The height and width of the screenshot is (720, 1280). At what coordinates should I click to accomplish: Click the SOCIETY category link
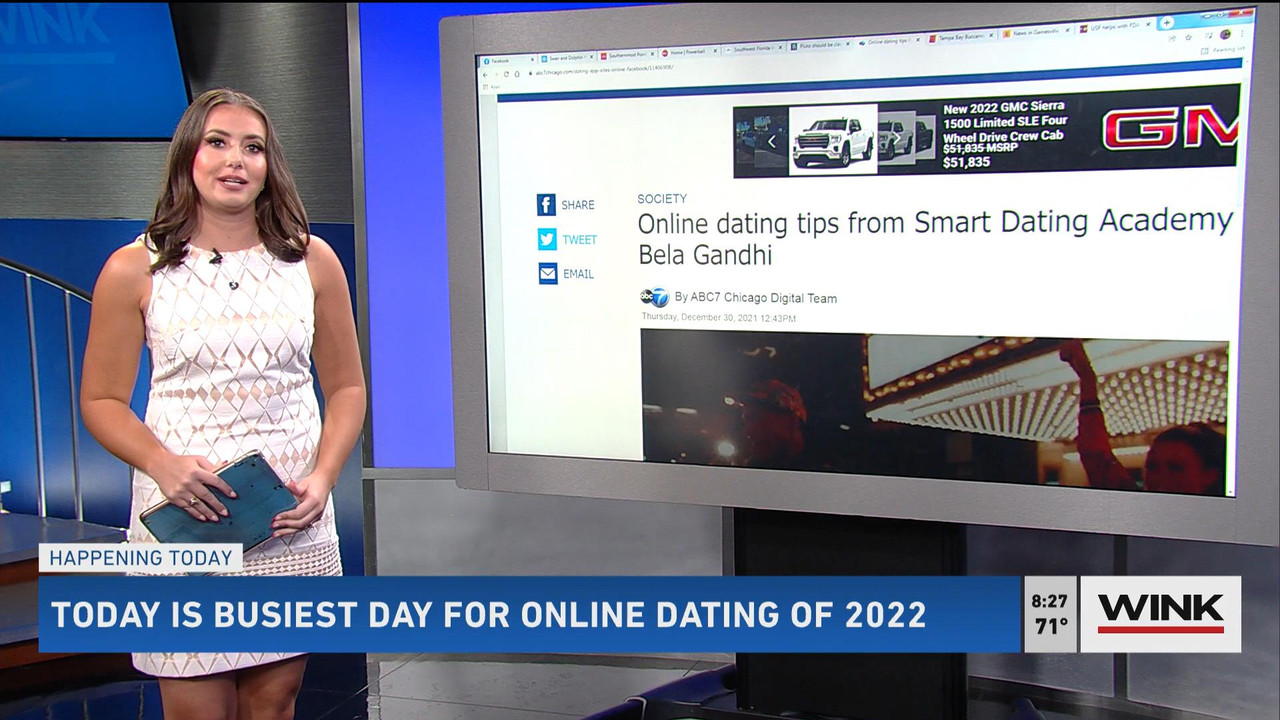click(662, 199)
